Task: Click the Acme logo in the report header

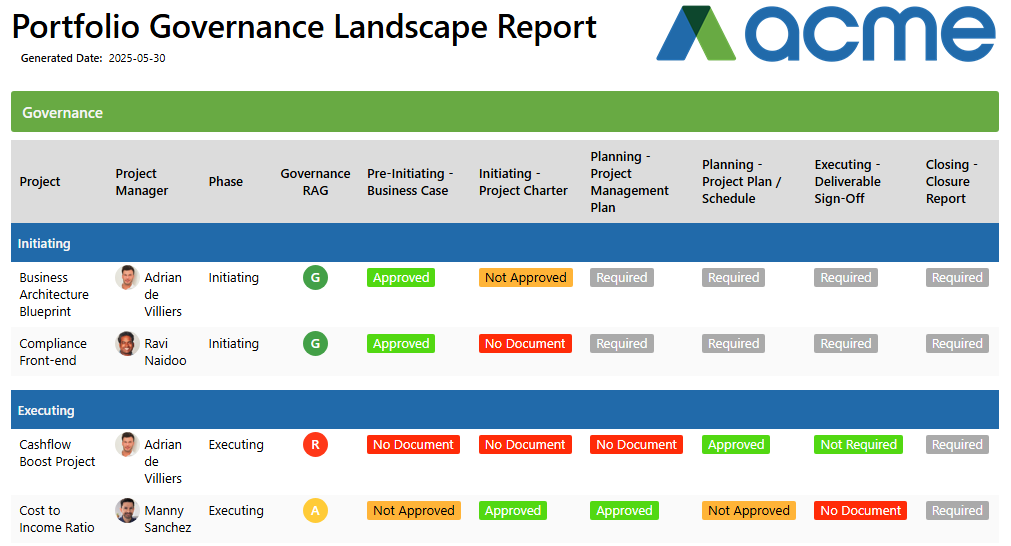Action: tap(826, 34)
